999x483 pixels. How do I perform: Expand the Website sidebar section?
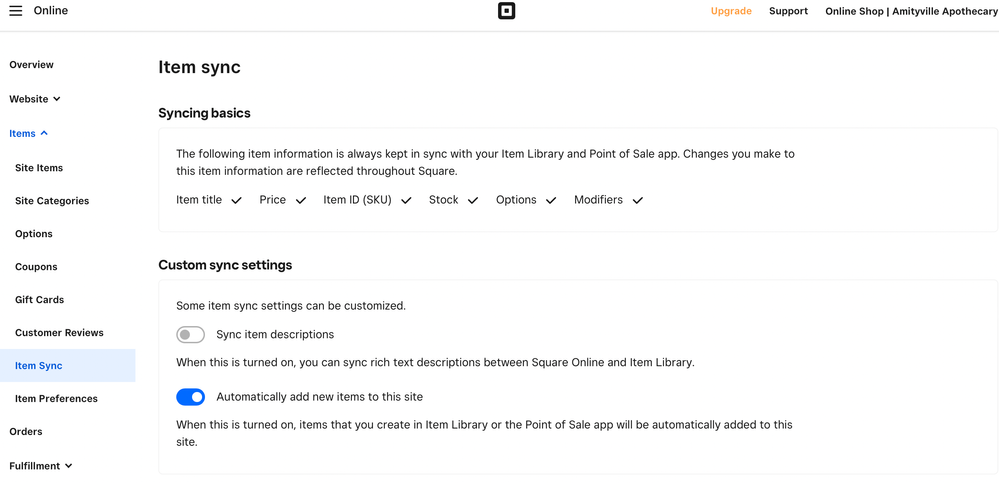[35, 99]
